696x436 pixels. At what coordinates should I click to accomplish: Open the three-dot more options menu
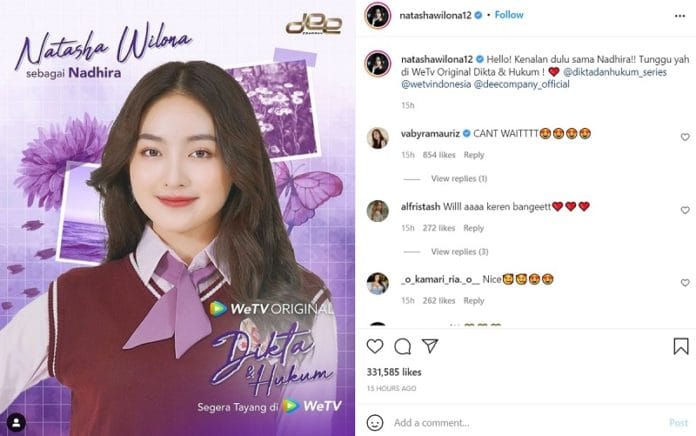click(680, 16)
